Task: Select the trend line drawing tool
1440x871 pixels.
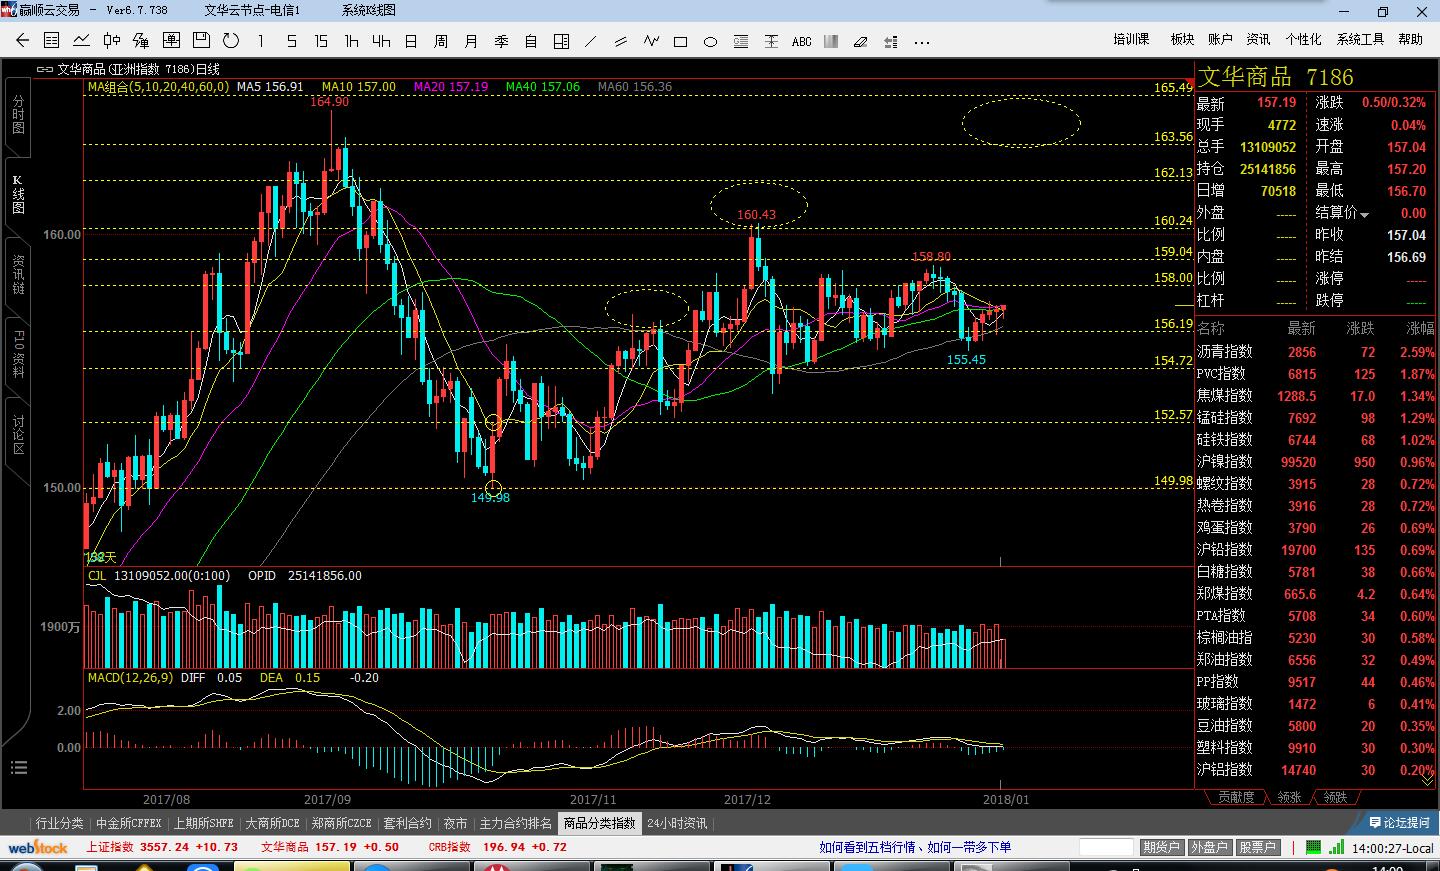Action: [591, 41]
